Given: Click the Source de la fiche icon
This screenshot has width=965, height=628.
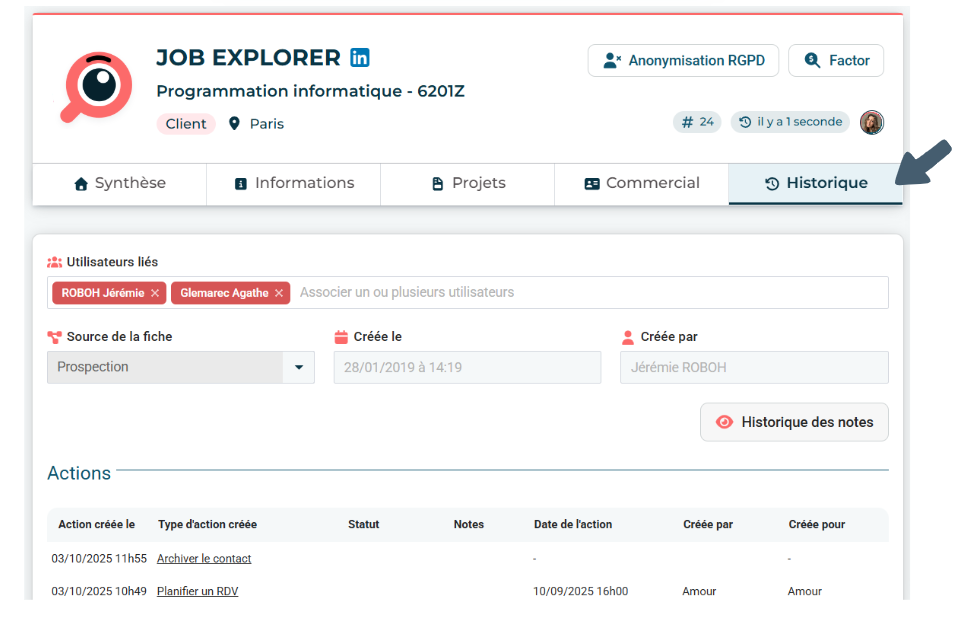Looking at the screenshot, I should (x=55, y=337).
